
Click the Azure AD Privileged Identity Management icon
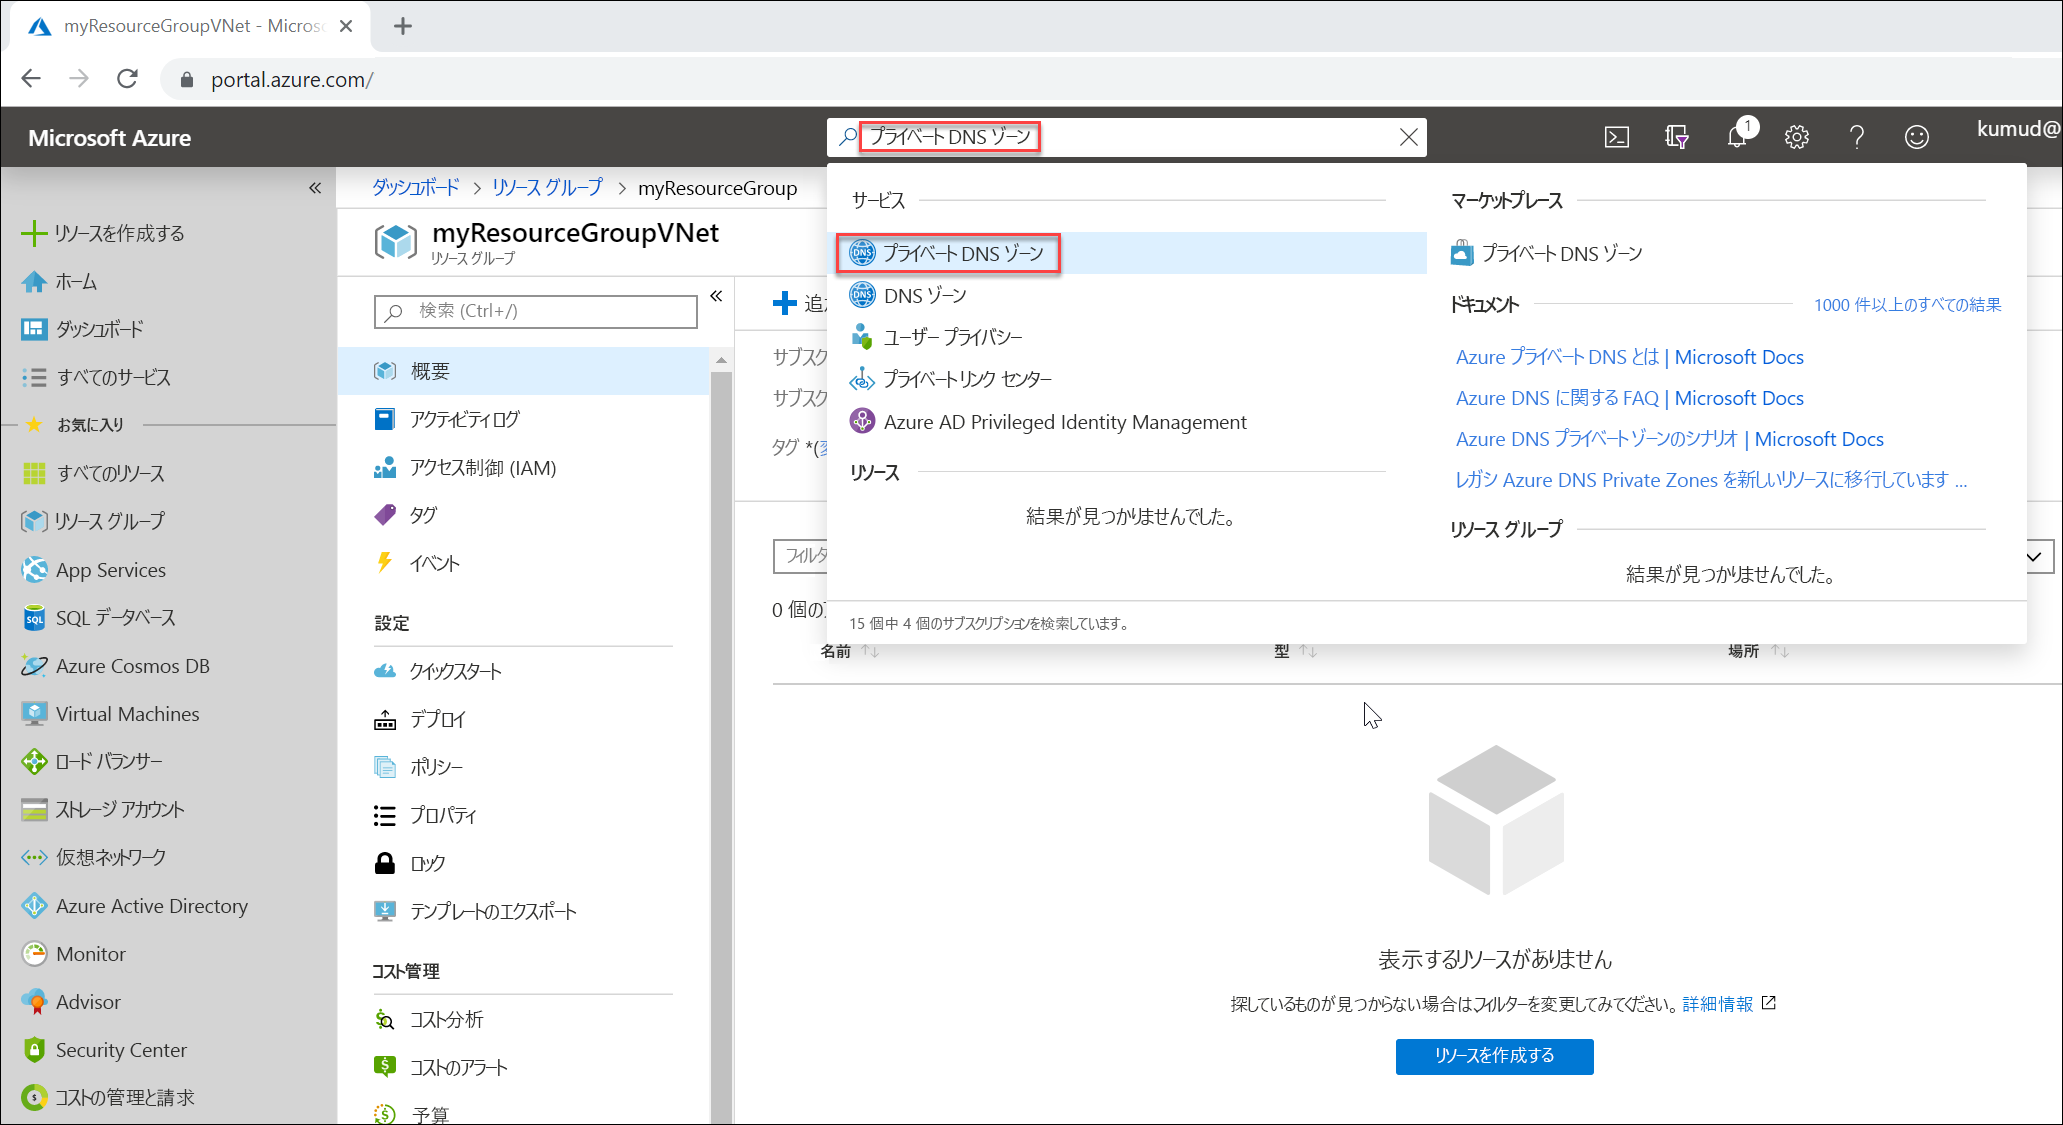860,421
